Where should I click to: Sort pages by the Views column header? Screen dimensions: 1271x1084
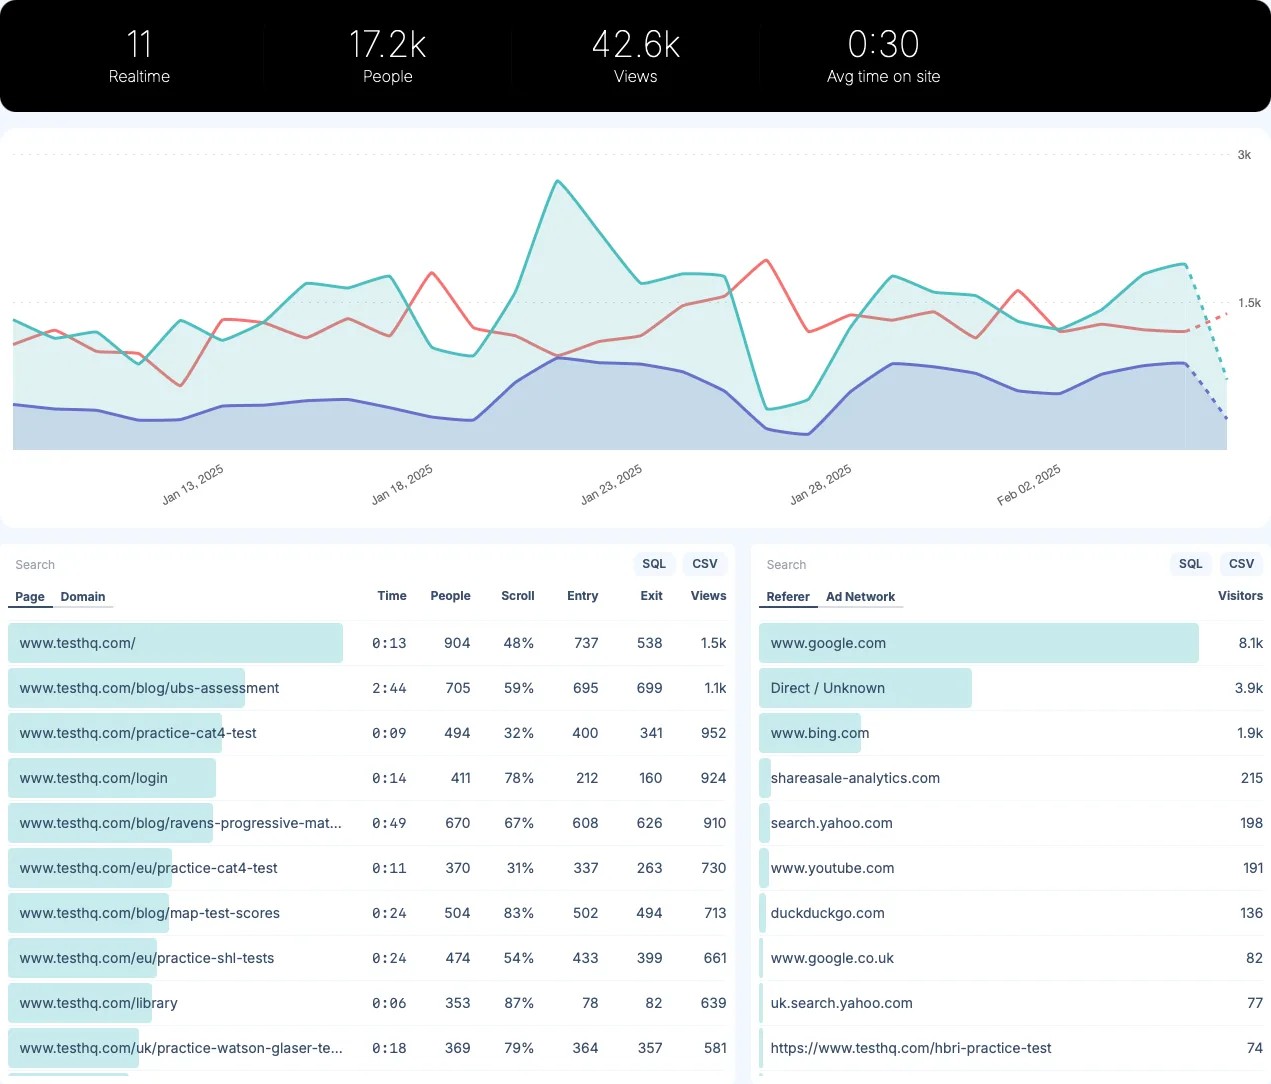coord(708,596)
